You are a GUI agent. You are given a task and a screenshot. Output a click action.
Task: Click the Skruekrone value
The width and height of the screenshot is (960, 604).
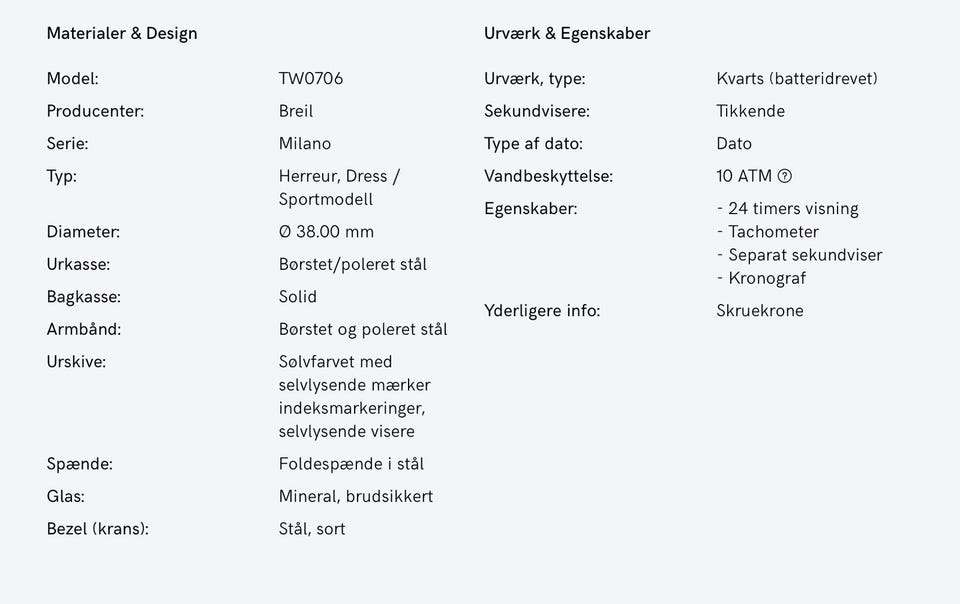[x=760, y=311]
